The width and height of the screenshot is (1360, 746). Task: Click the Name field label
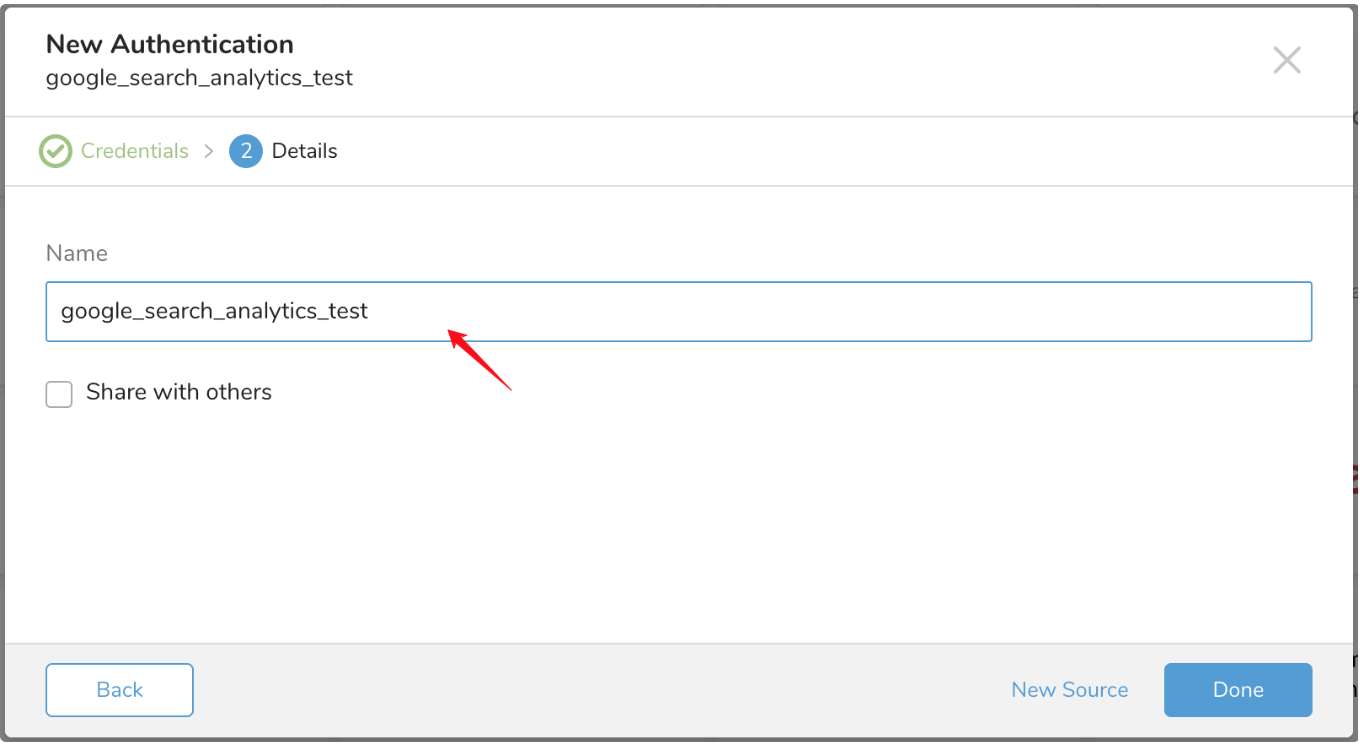click(77, 254)
